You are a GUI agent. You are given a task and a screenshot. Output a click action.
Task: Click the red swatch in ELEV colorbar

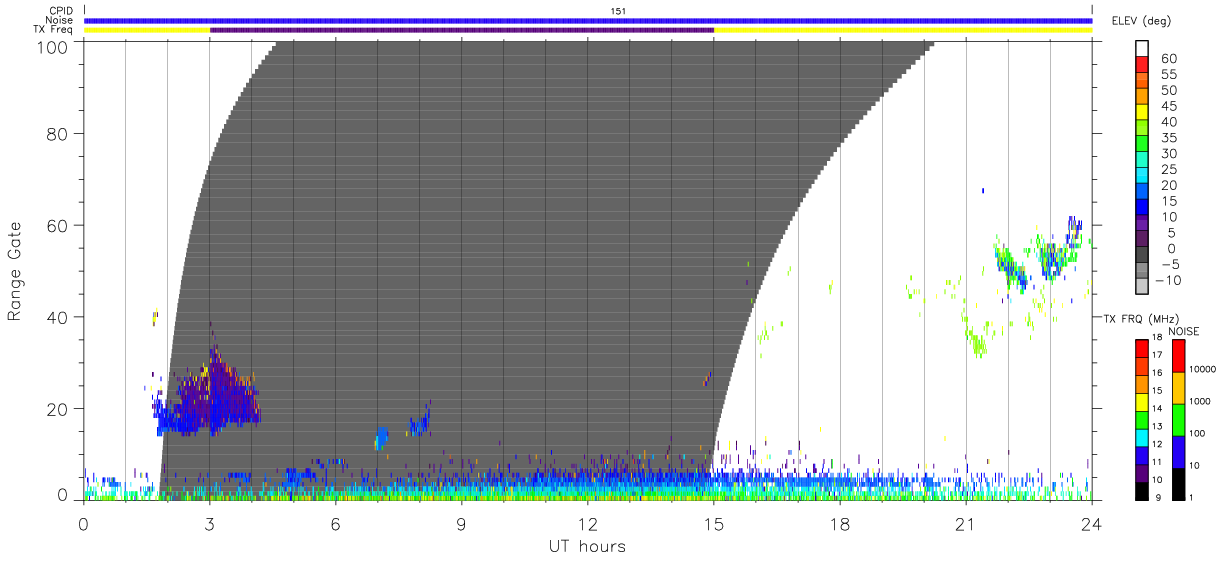click(x=1142, y=65)
